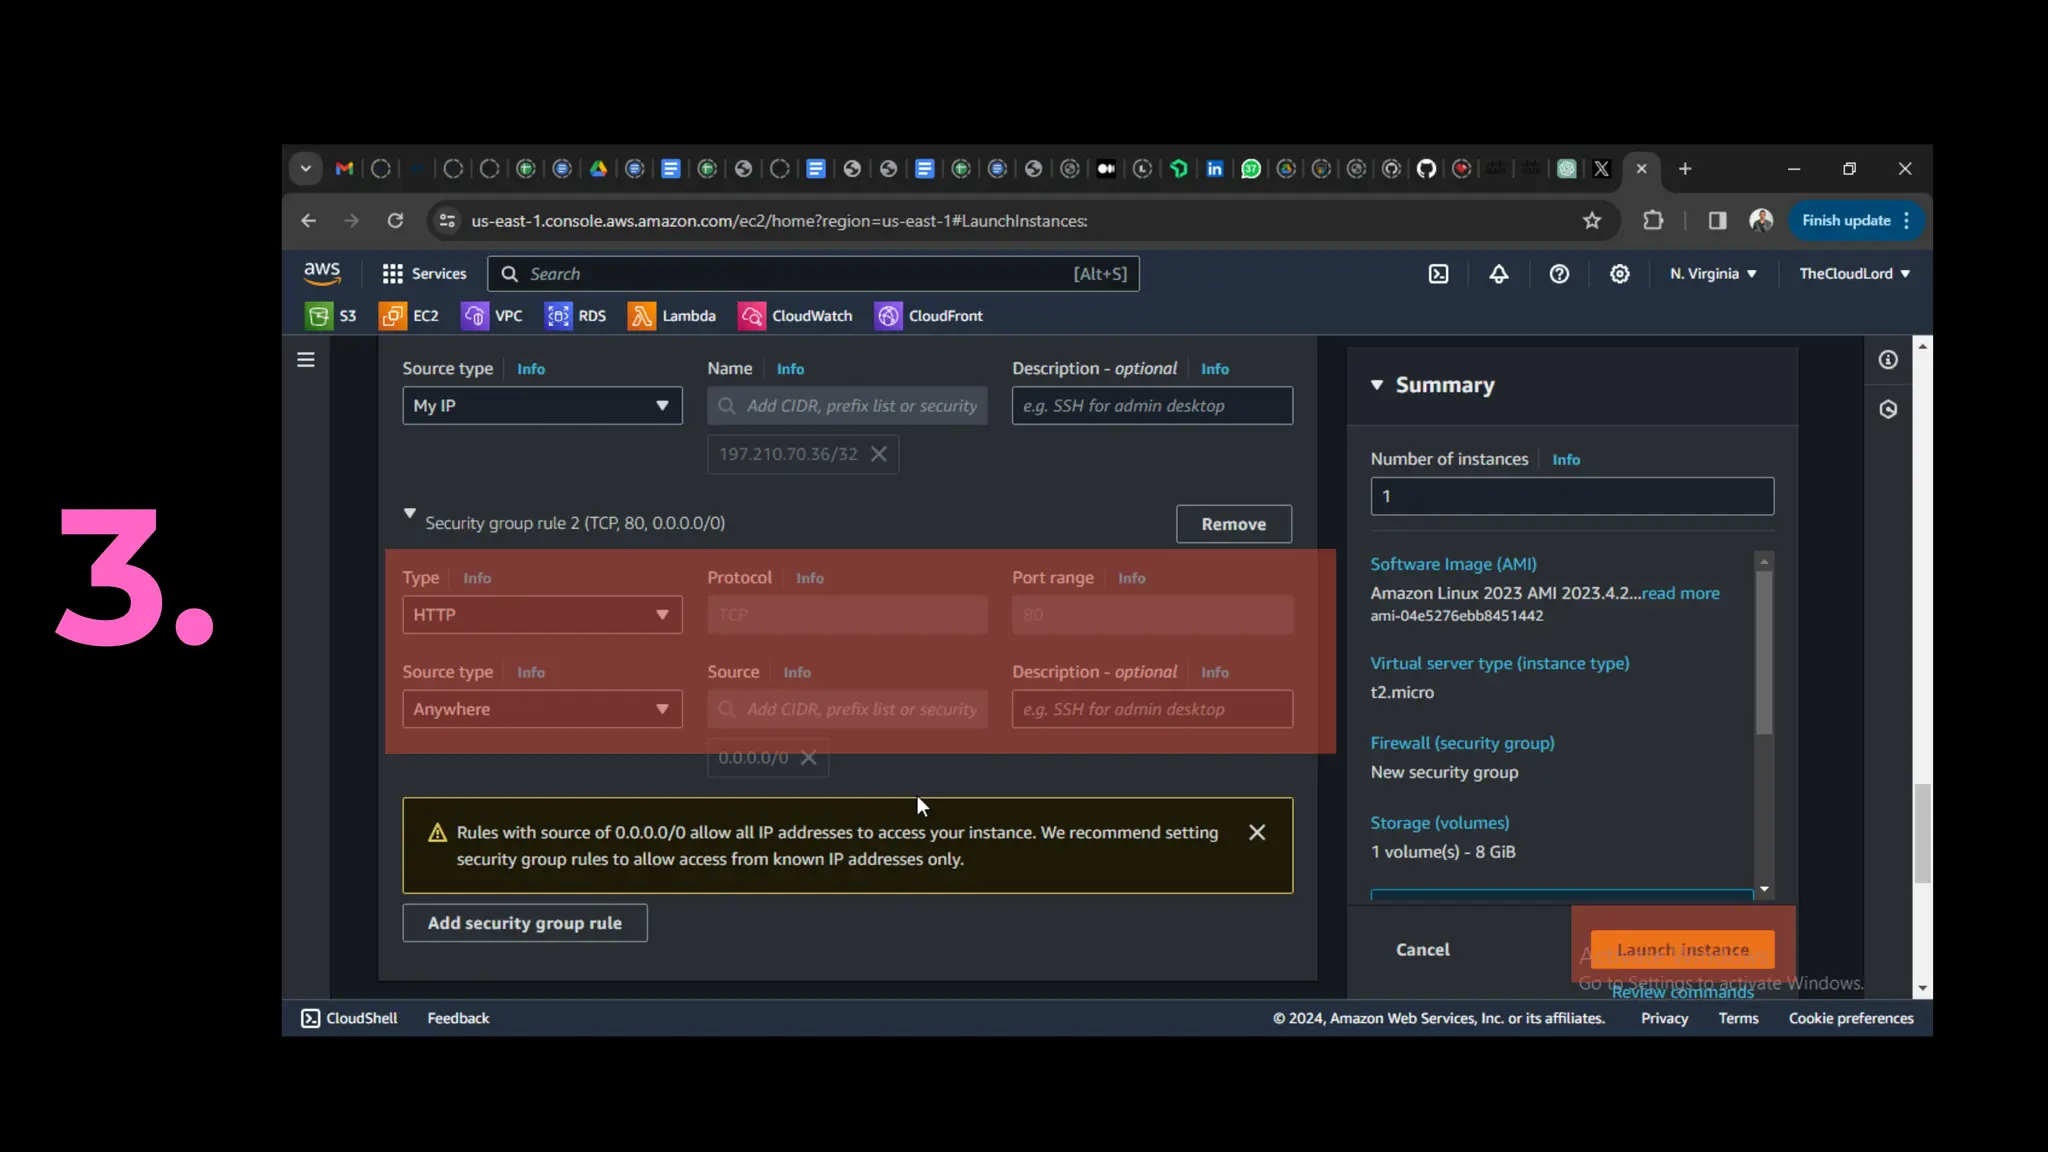
Task: Click the rule 2 Description field
Action: (x=1152, y=709)
